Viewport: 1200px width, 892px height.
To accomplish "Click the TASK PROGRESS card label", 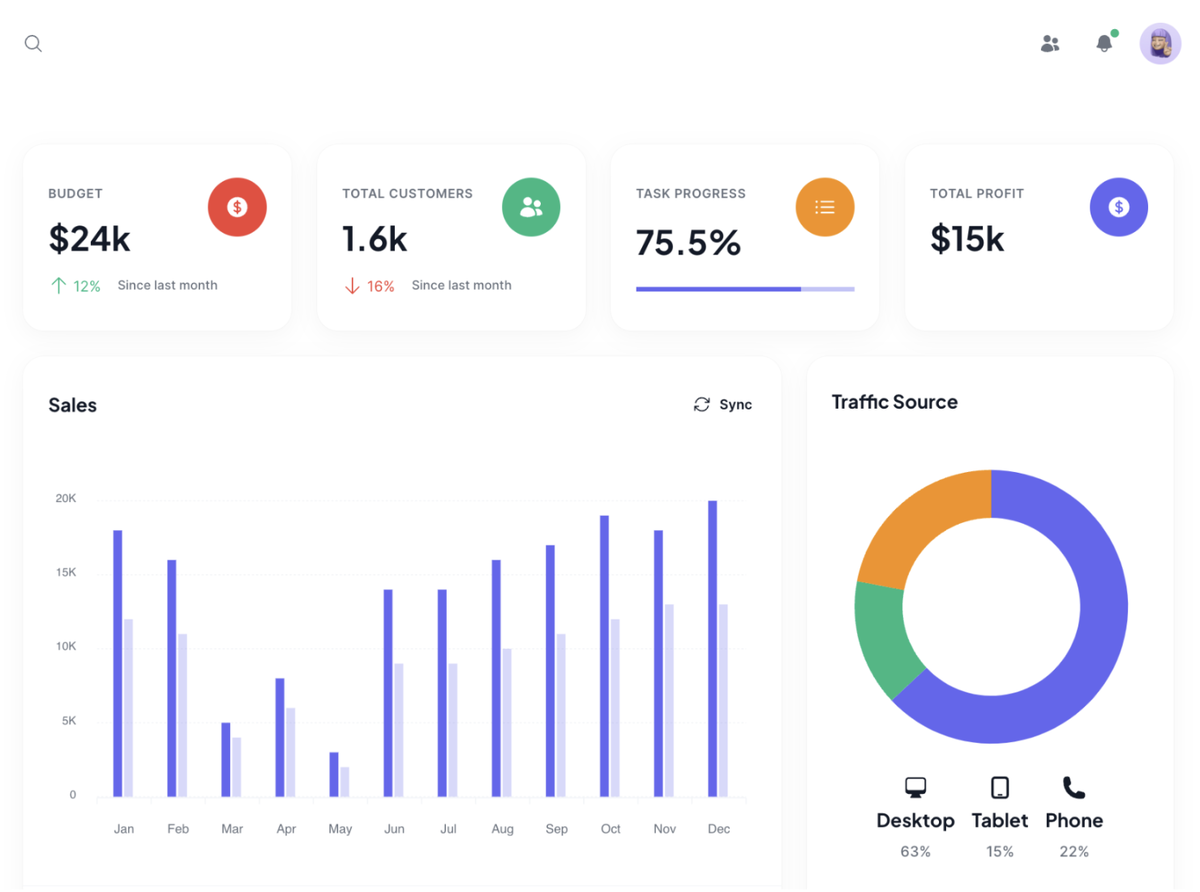I will coord(691,193).
